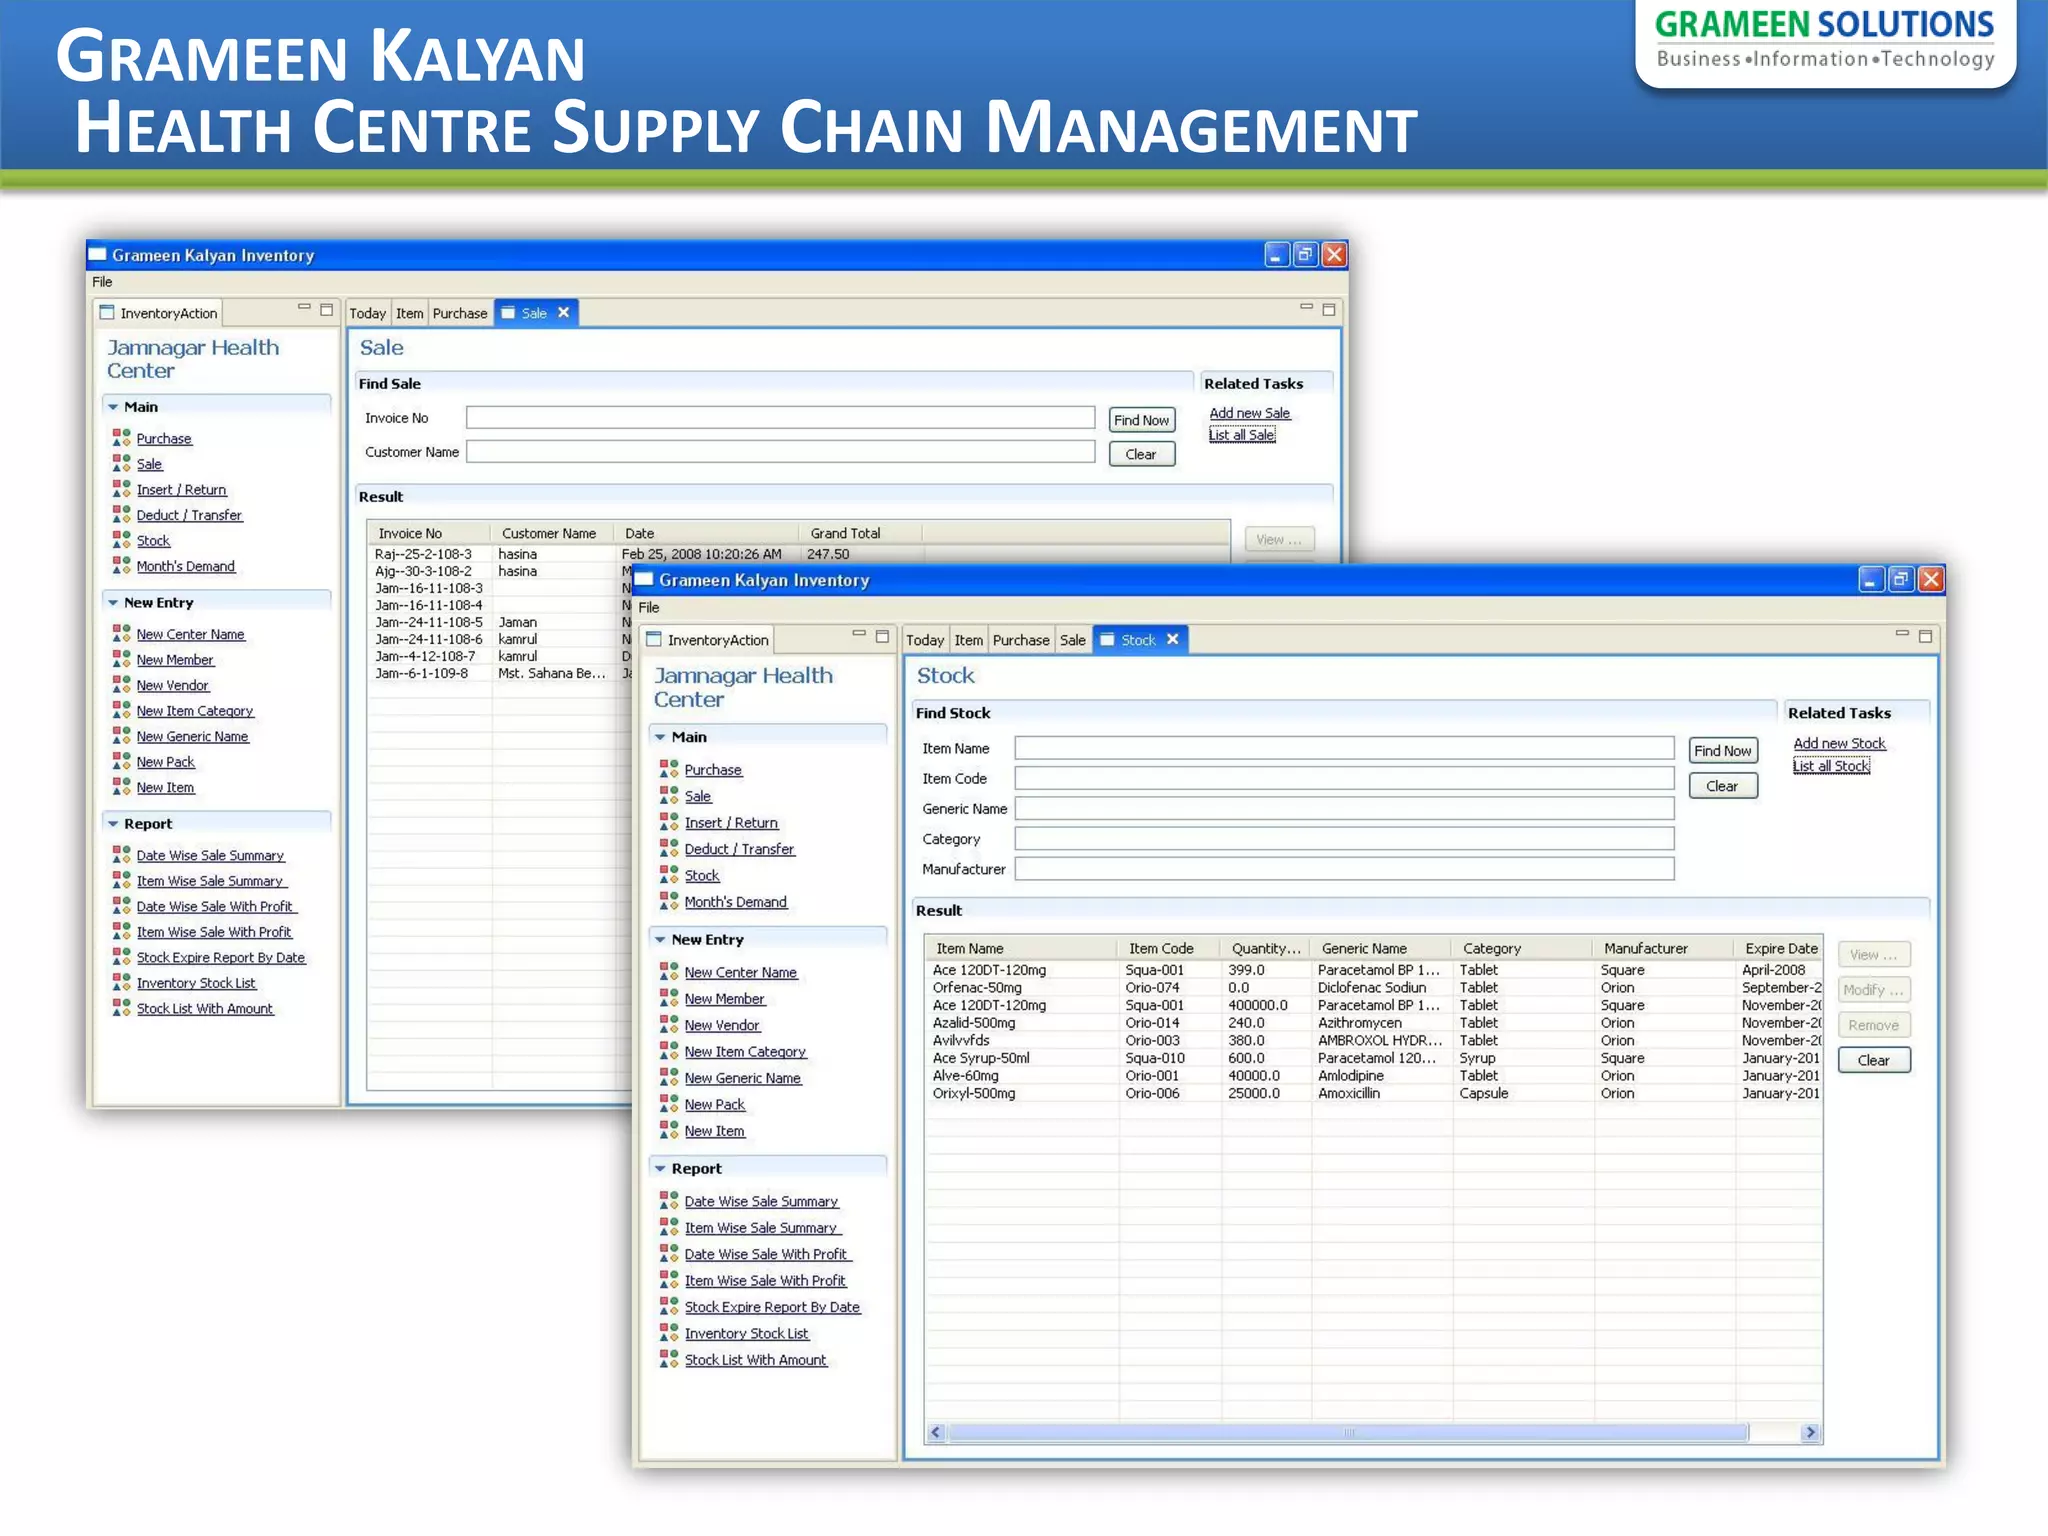
Task: Click the icon beside Date Wise Sale With Profit in the Sale window
Action: point(121,905)
